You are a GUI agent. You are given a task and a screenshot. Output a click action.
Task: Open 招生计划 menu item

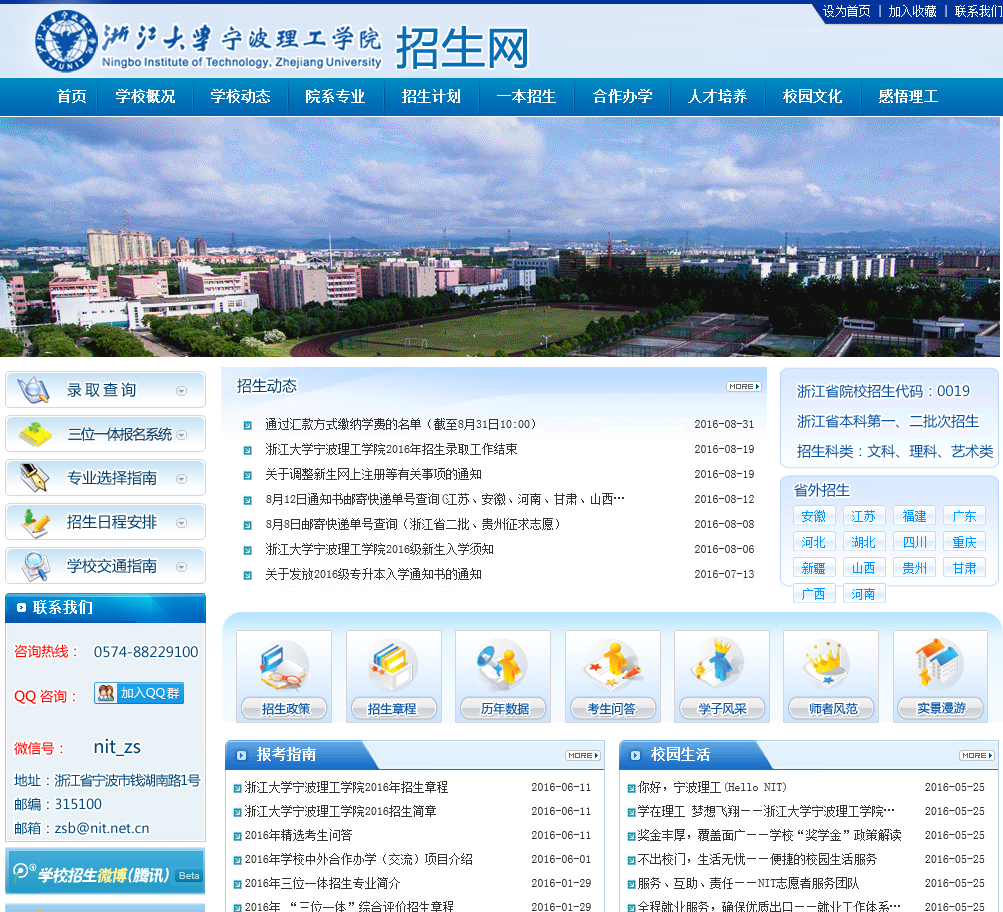point(431,97)
